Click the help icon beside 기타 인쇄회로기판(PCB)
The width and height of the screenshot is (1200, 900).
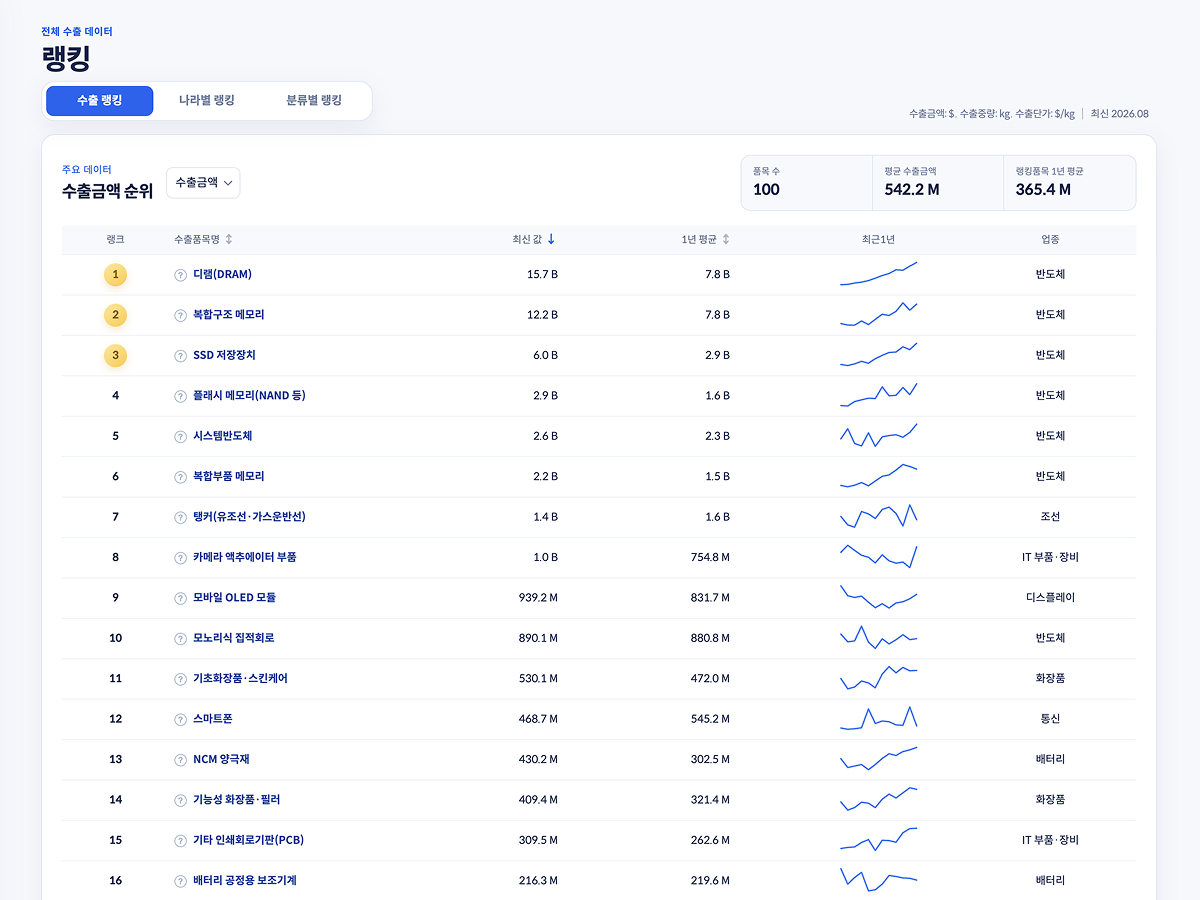coord(181,841)
